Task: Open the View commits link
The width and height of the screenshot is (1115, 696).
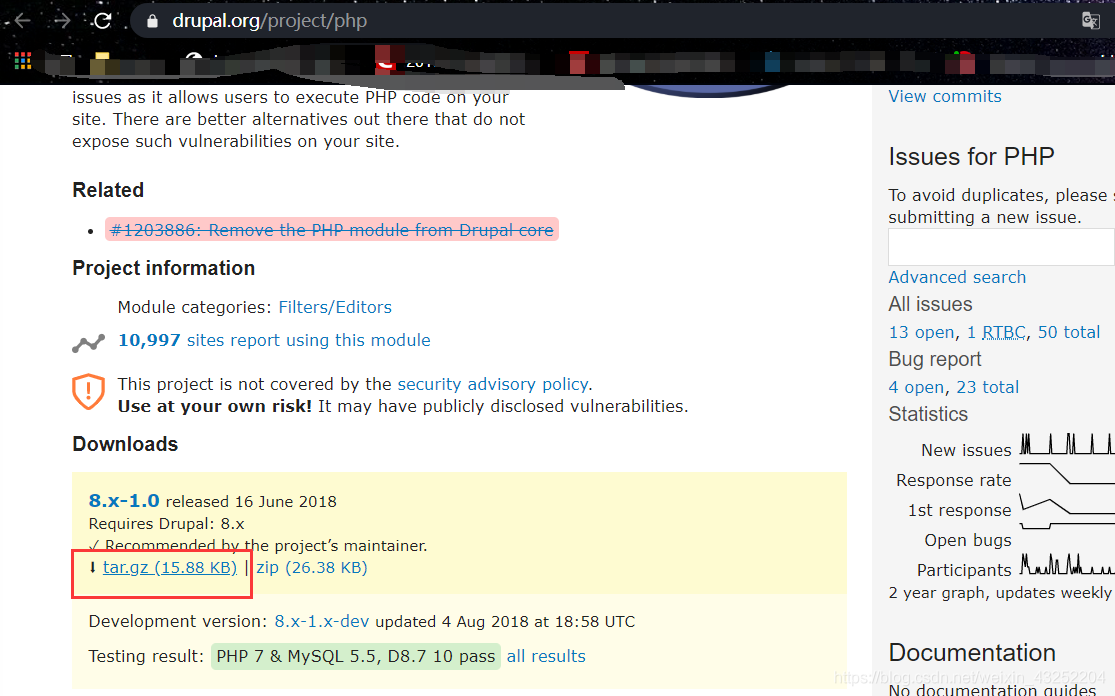Action: pyautogui.click(x=944, y=97)
